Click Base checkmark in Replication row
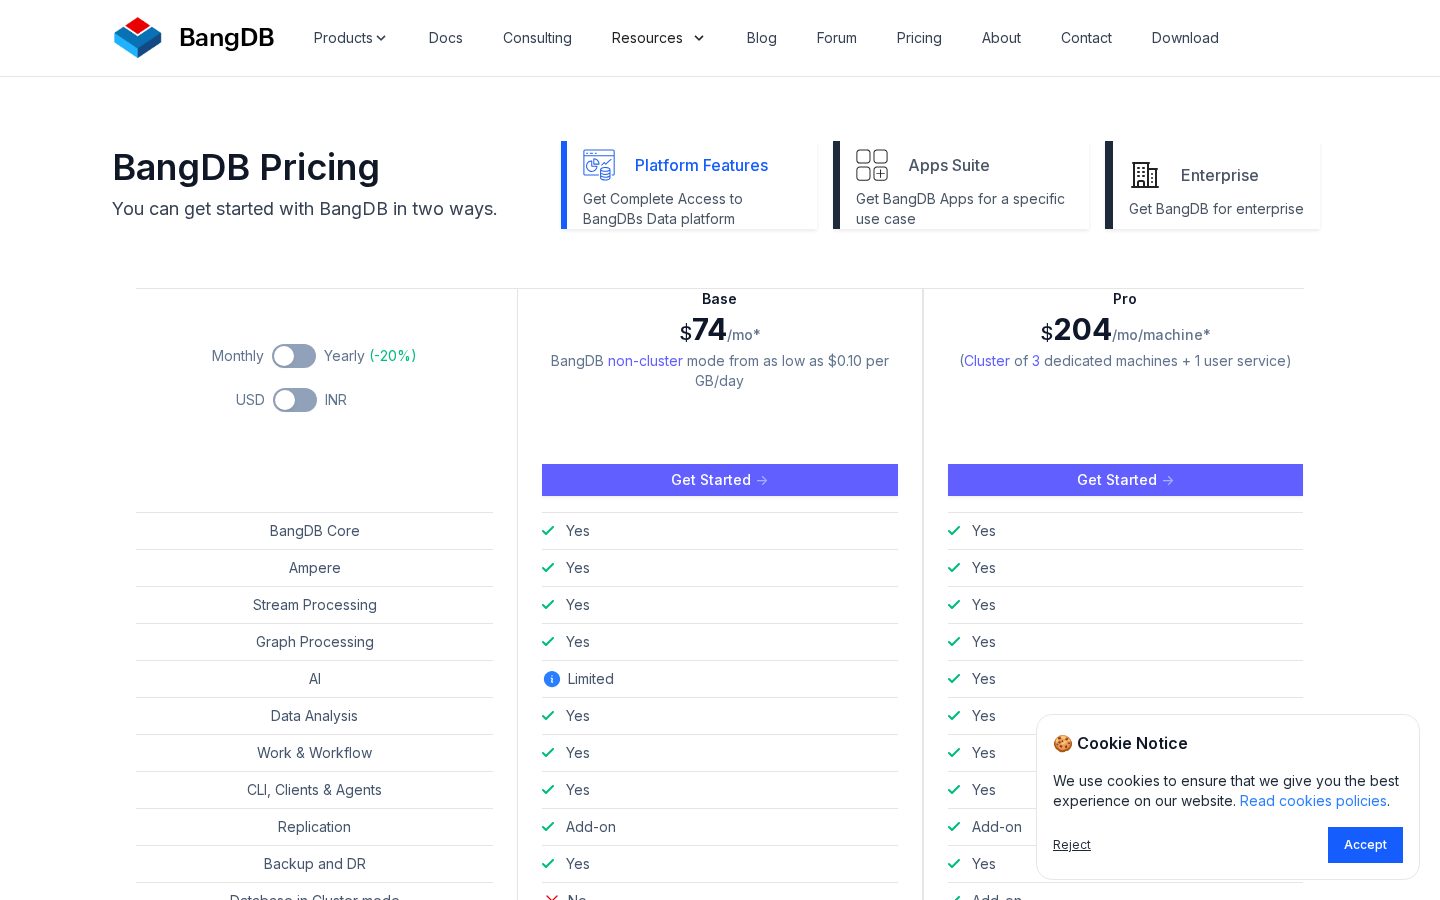The width and height of the screenshot is (1440, 900). coord(548,827)
